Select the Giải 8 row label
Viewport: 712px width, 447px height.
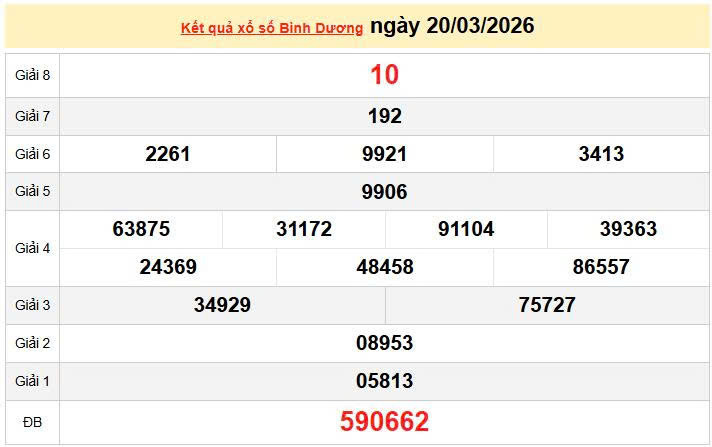[x=32, y=75]
